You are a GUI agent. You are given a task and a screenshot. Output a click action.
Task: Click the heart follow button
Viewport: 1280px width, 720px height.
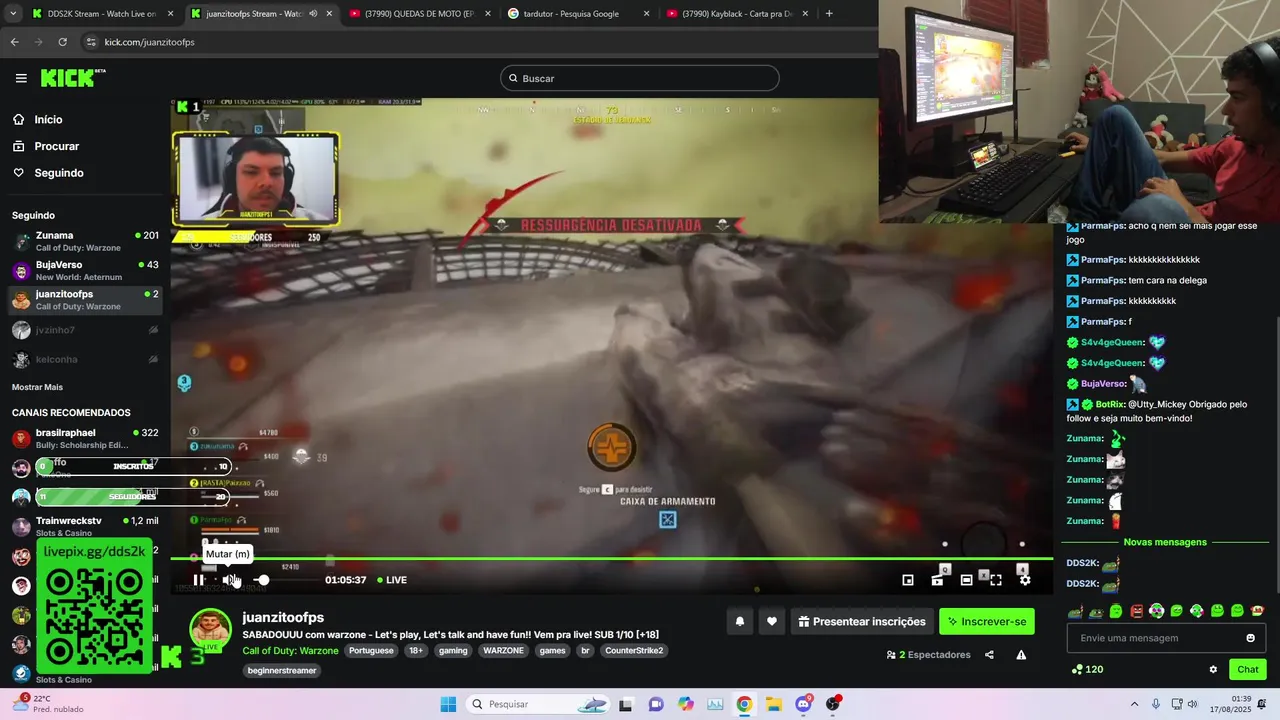771,622
